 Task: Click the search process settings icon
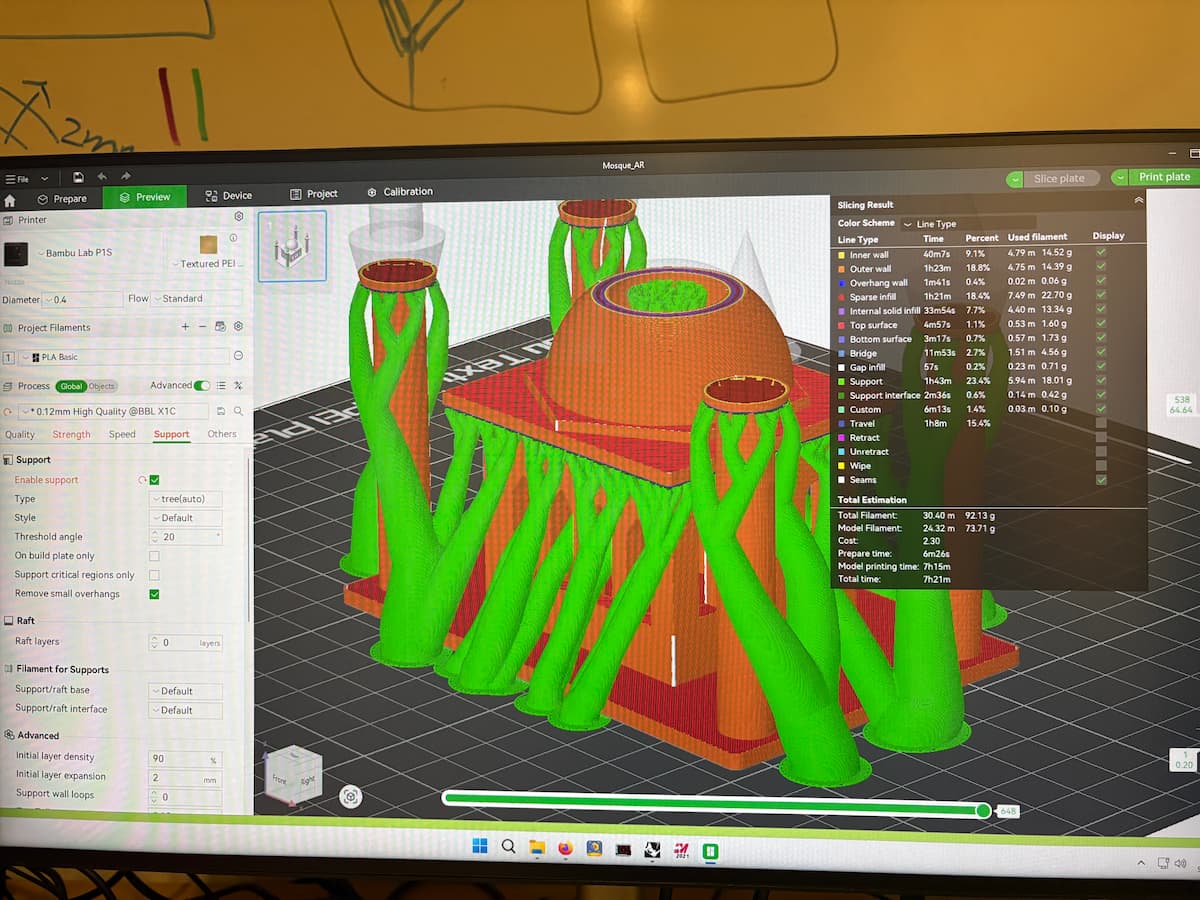click(x=238, y=411)
